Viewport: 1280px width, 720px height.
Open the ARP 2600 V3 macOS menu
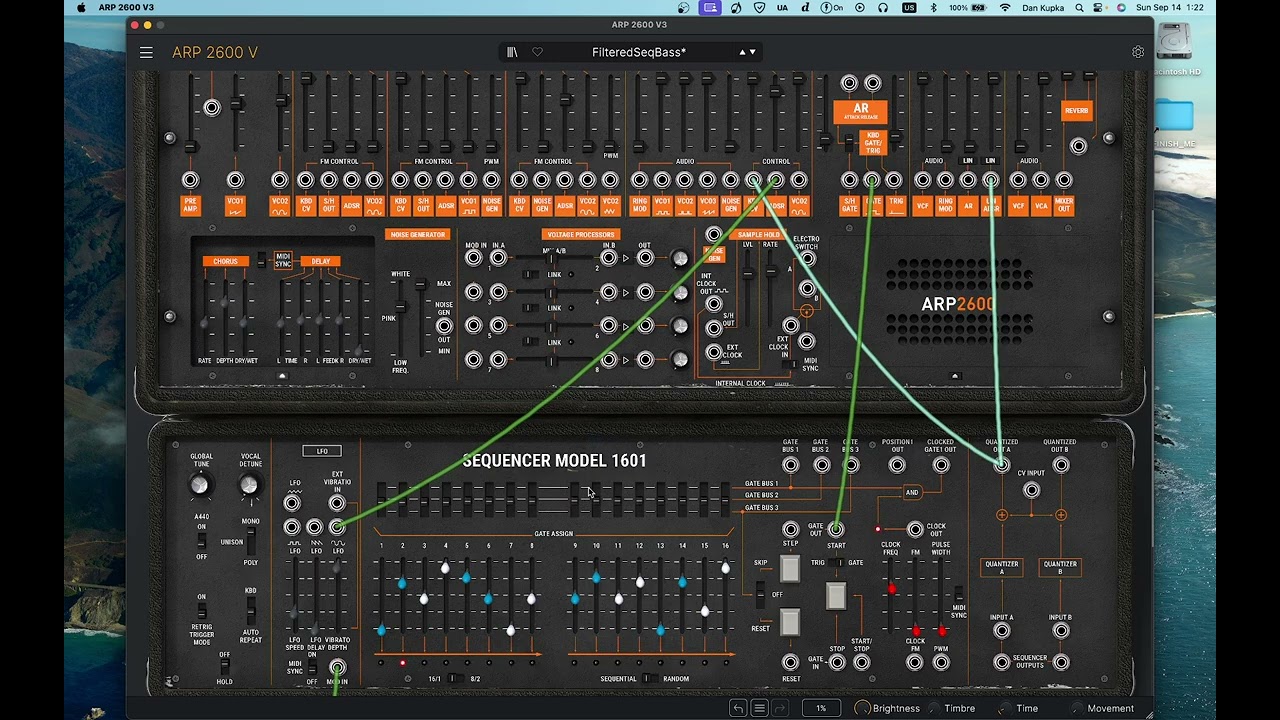pos(126,8)
